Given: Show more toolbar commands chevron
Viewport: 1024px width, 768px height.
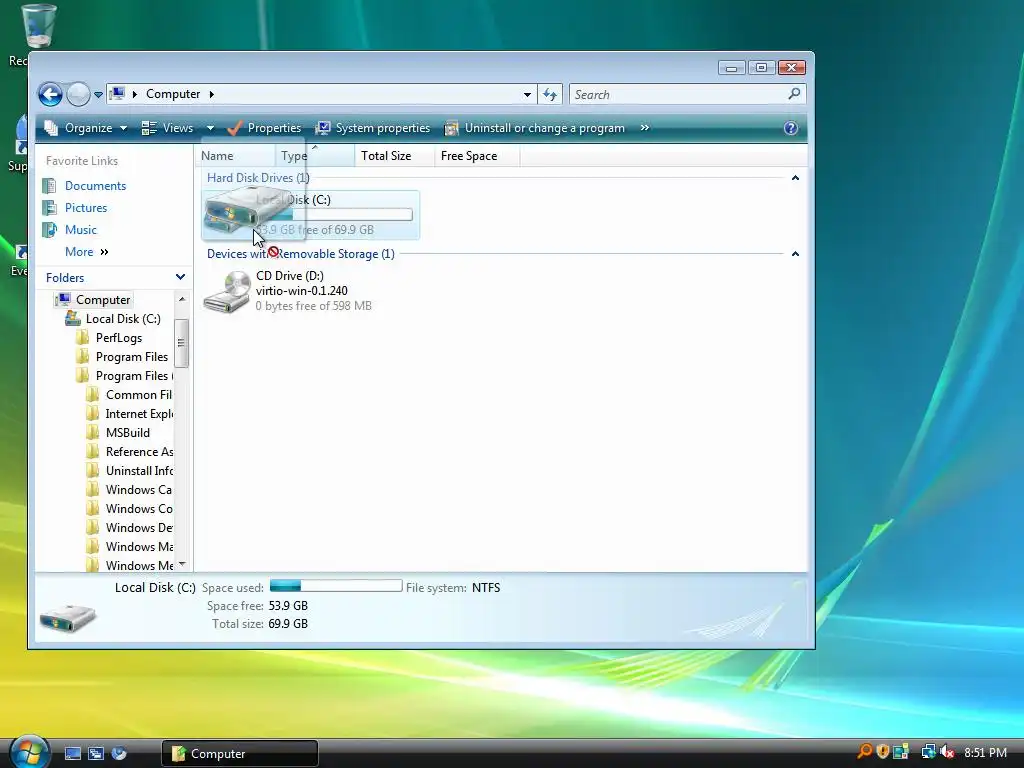Looking at the screenshot, I should coord(645,128).
